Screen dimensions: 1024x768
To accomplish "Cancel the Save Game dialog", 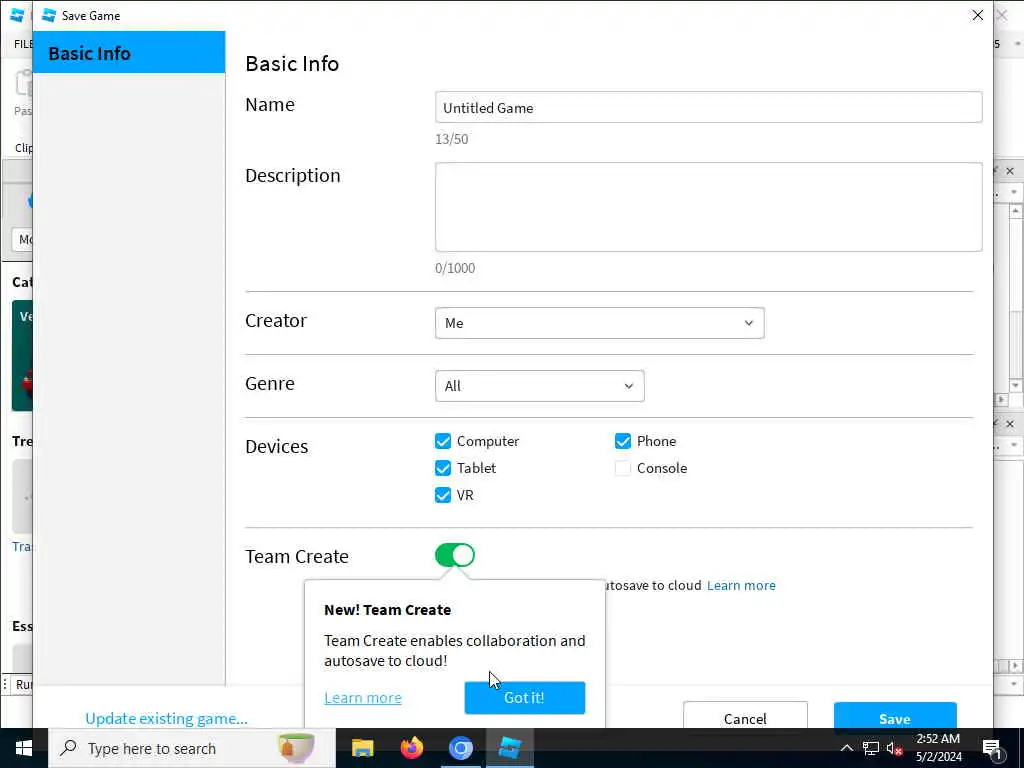I will (x=745, y=717).
